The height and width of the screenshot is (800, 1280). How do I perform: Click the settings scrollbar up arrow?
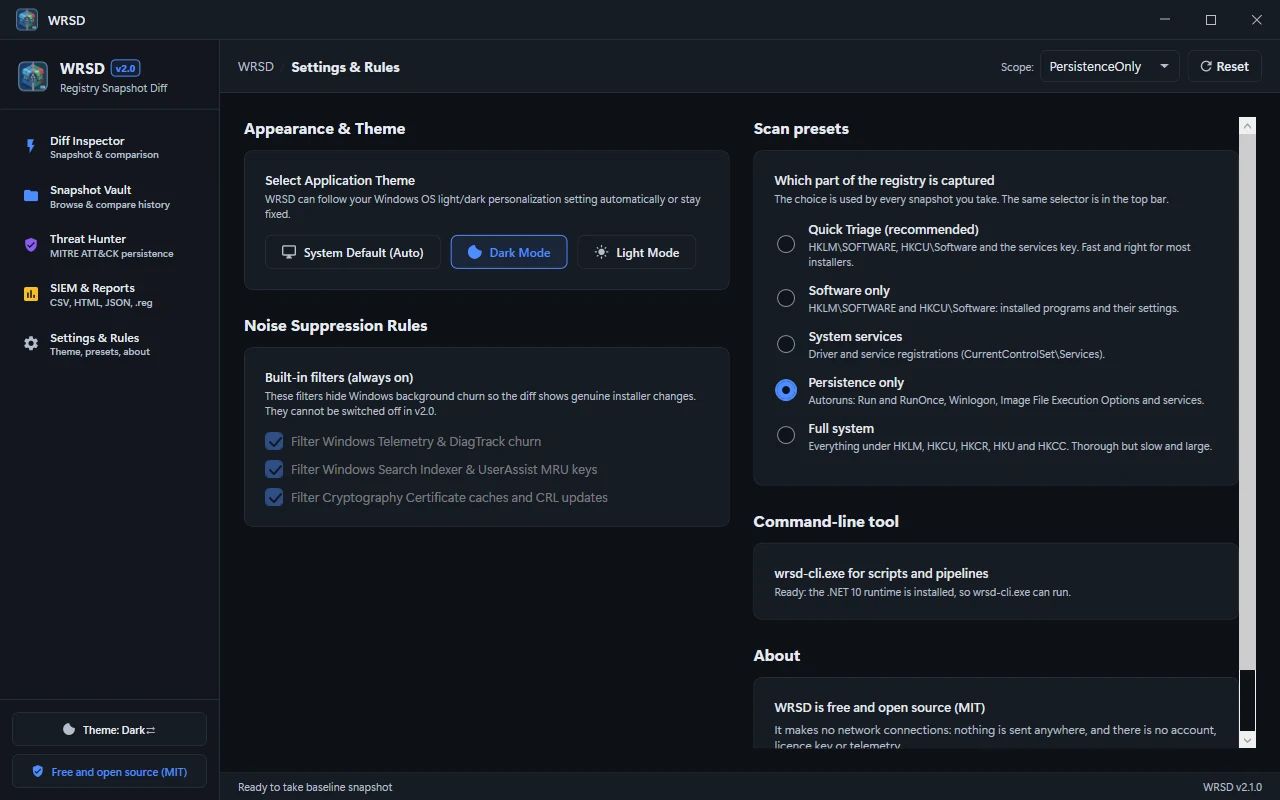click(x=1247, y=126)
